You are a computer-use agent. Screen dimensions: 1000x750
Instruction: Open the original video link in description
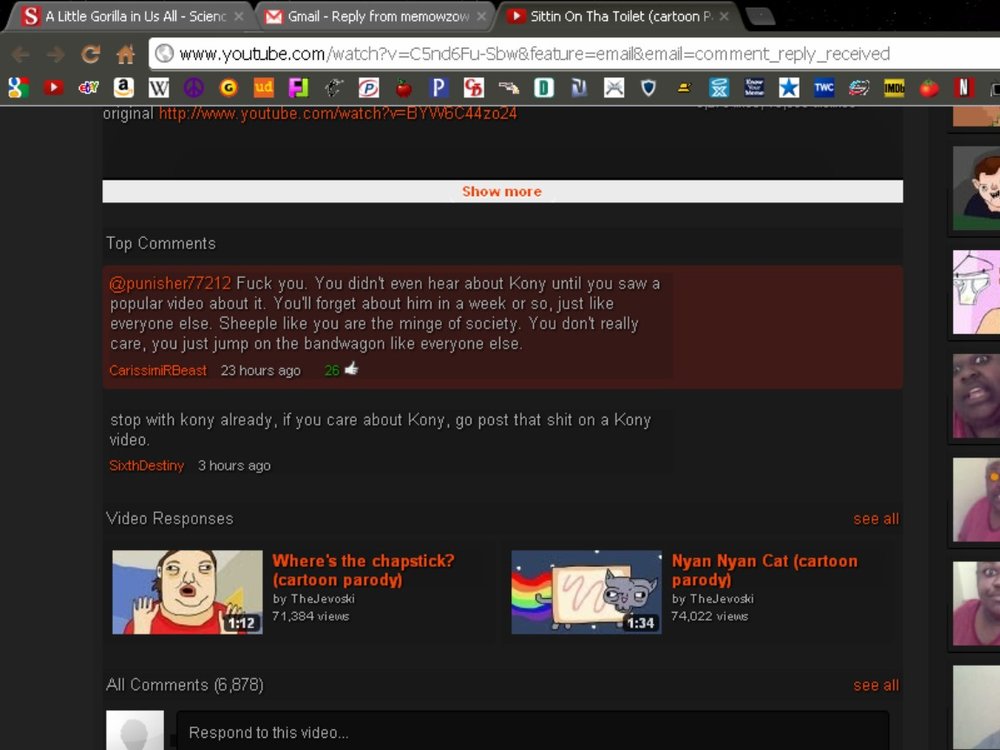click(337, 114)
